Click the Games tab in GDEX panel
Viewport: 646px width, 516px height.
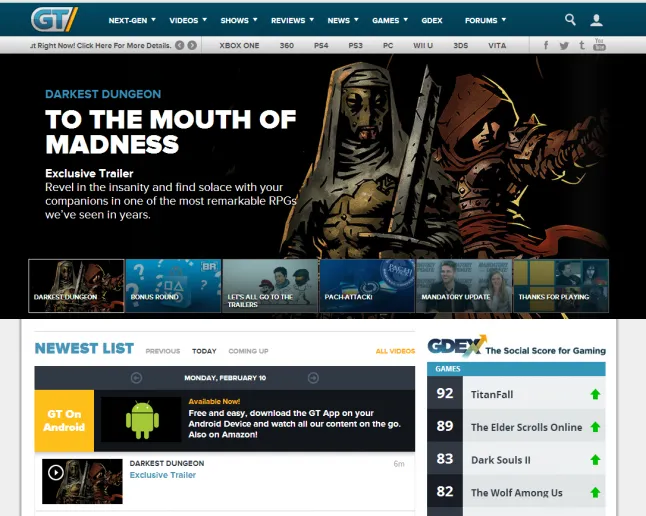point(448,369)
